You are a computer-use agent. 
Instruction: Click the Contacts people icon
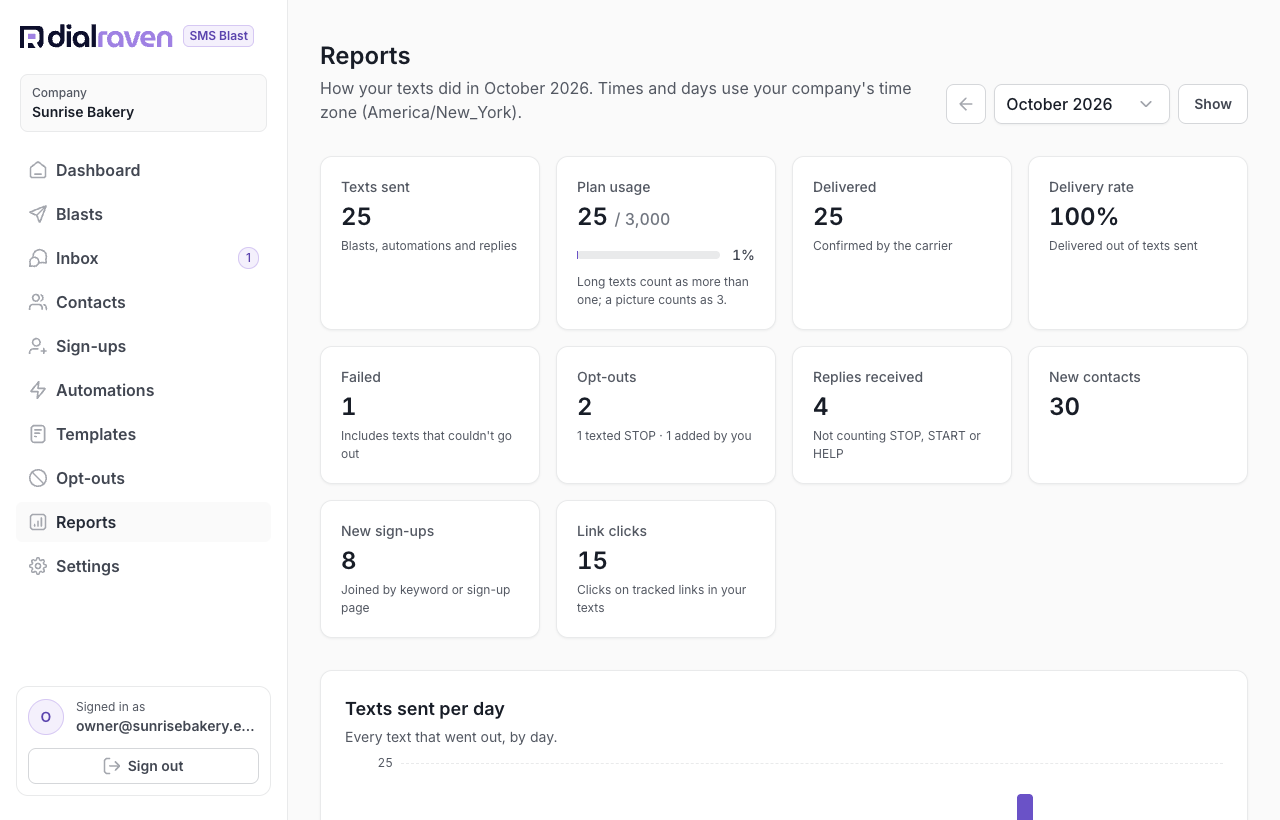(38, 302)
